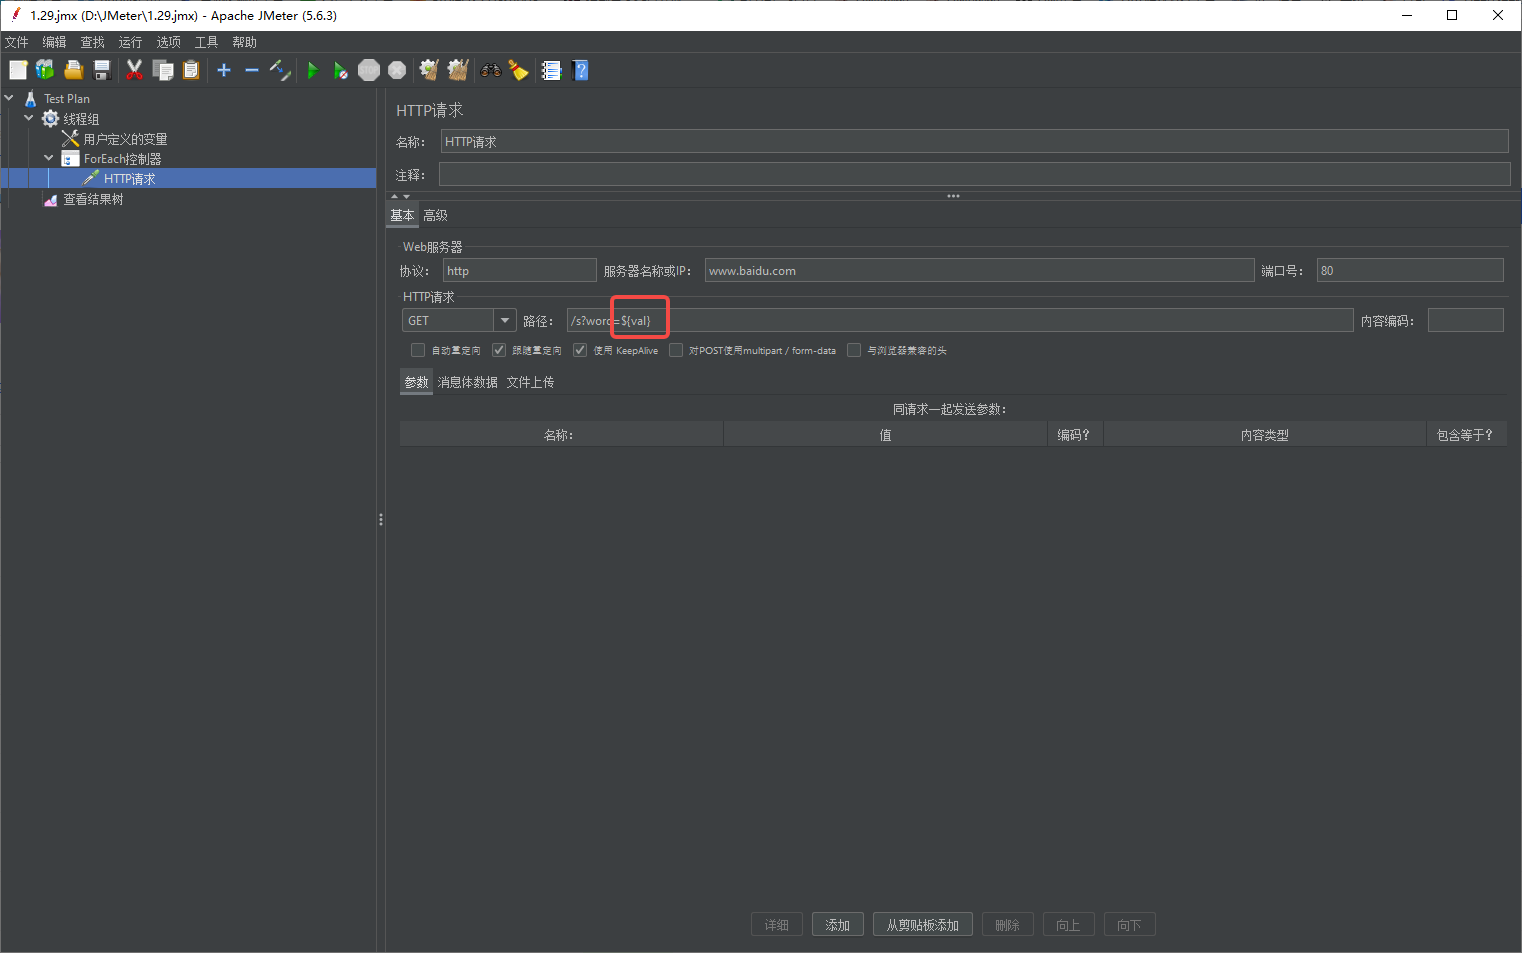
Task: Switch to the 消息体数据 tab
Action: 467,382
